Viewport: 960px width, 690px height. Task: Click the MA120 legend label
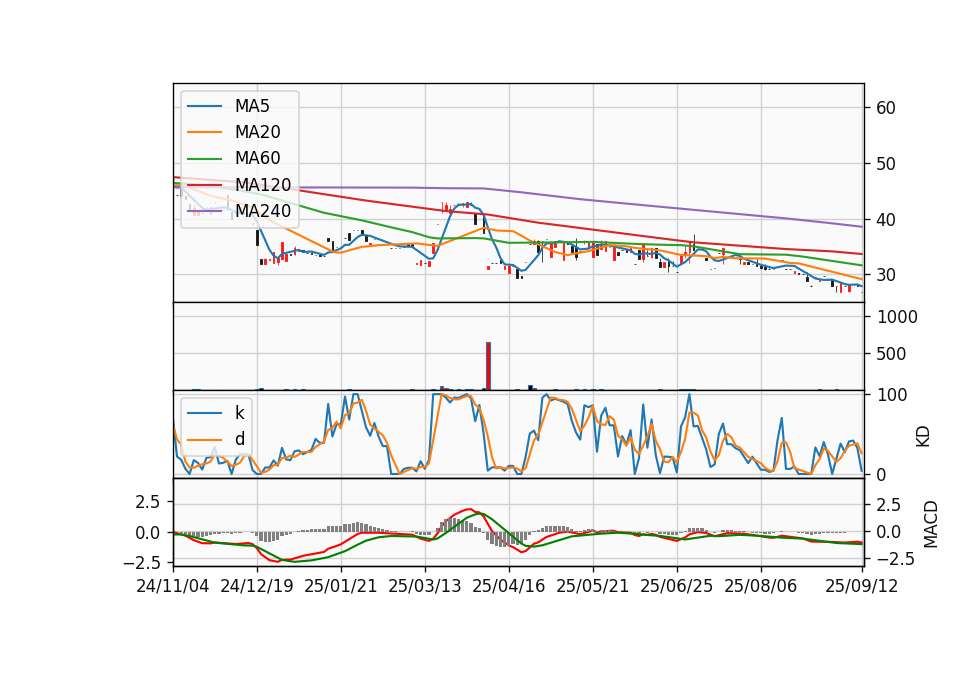(x=263, y=185)
